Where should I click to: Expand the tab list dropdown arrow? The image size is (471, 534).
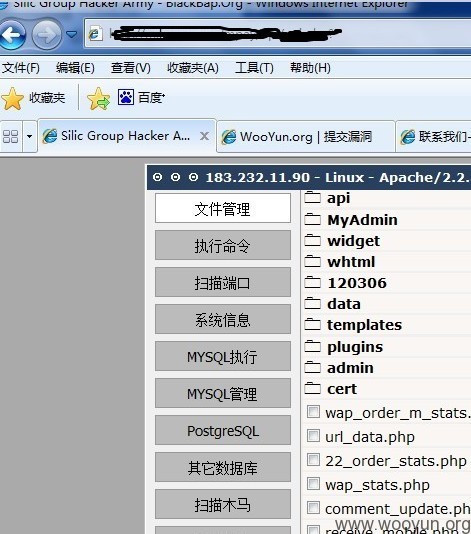point(30,137)
